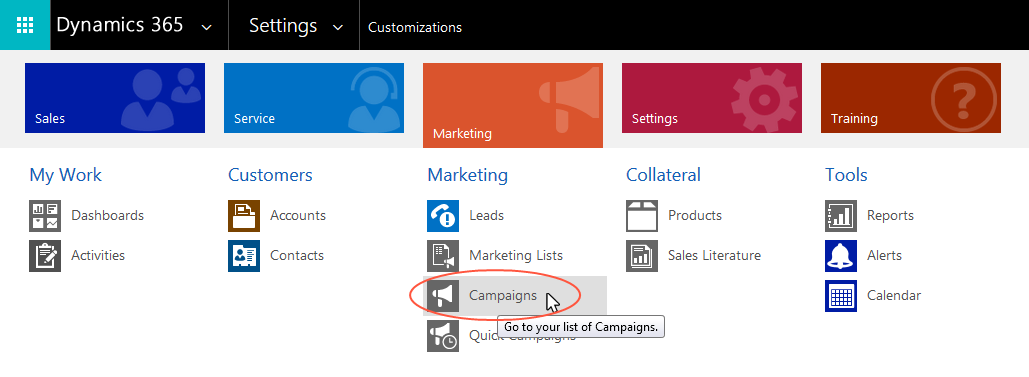This screenshot has width=1029, height=377.
Task: Click the Activities clipboard icon
Action: [x=45, y=256]
